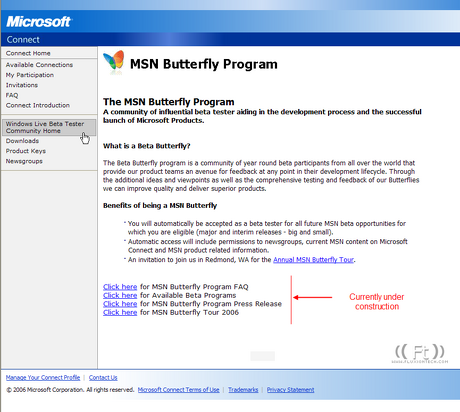Open Product Keys page
The height and width of the screenshot is (412, 460).
pos(26,151)
